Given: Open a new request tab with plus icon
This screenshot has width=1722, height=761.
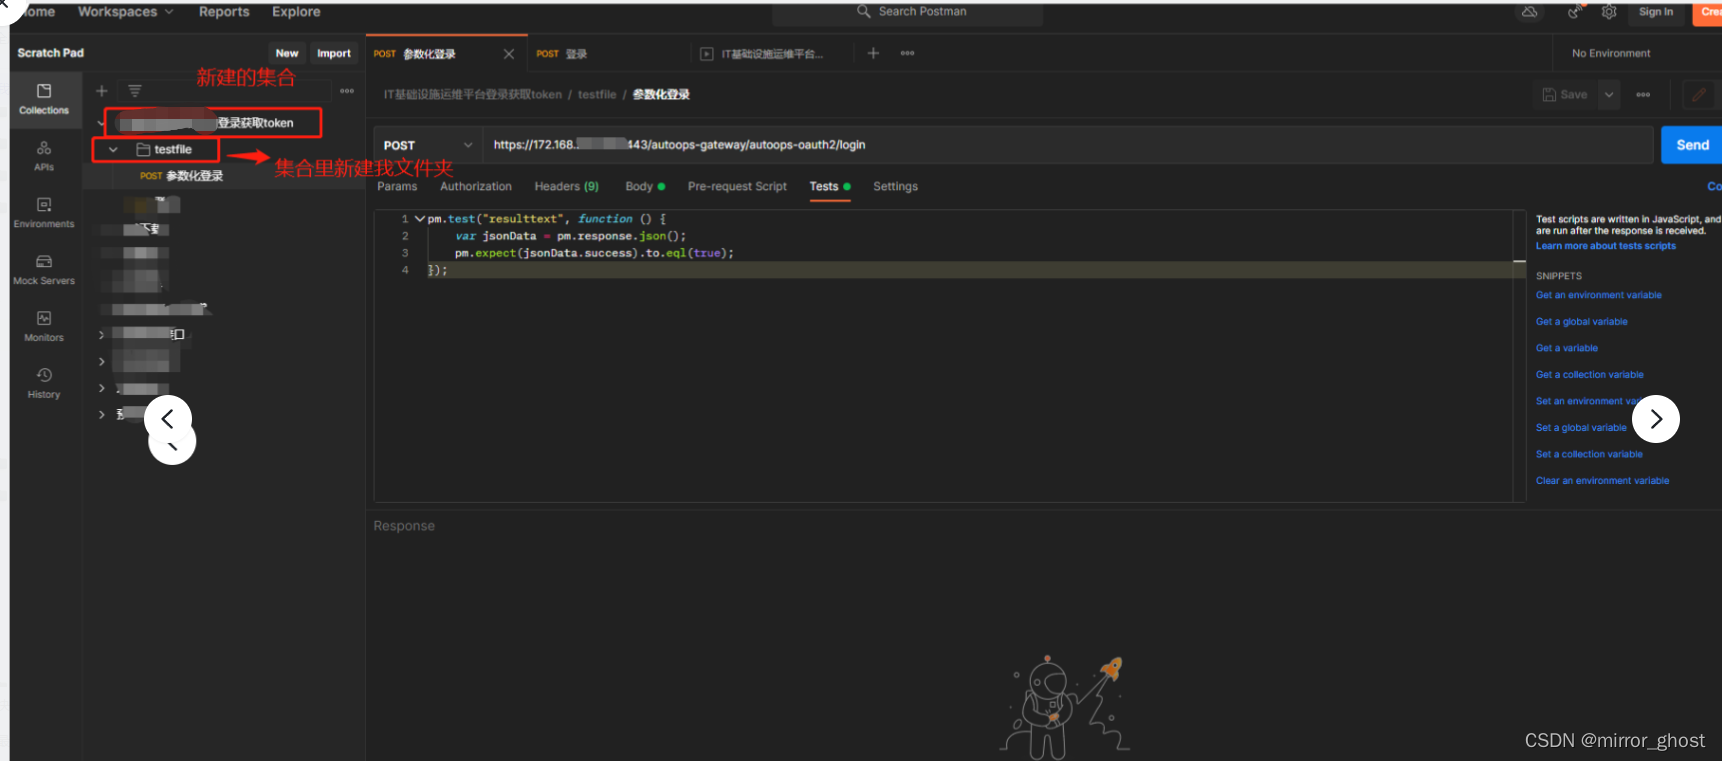Looking at the screenshot, I should (873, 53).
